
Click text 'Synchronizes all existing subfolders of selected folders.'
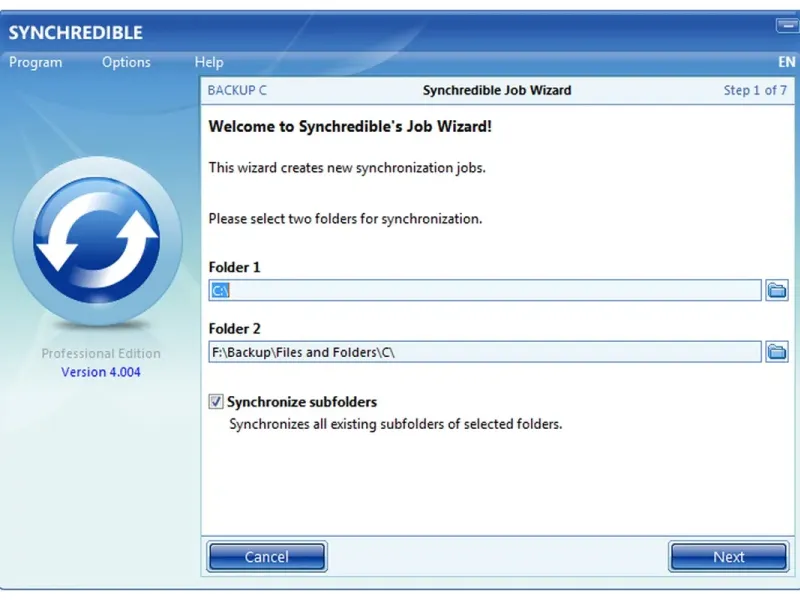pyautogui.click(x=395, y=424)
